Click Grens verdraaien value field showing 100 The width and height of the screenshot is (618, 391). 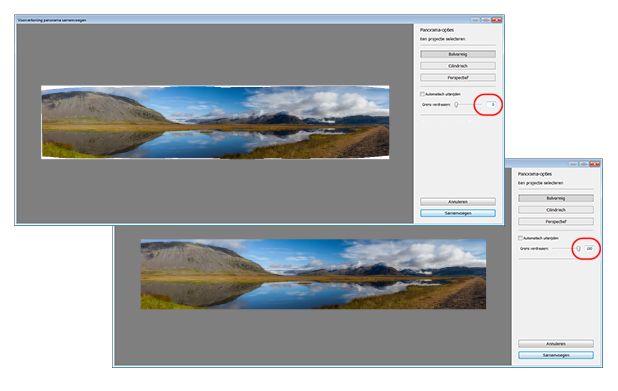[589, 249]
